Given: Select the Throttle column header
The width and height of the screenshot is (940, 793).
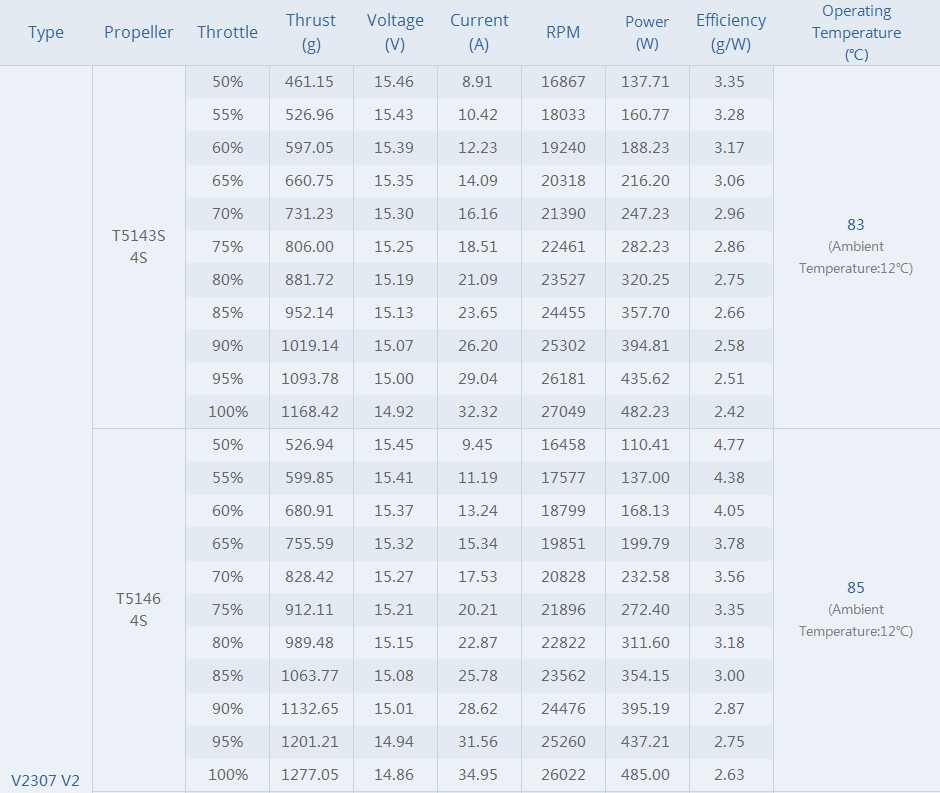Looking at the screenshot, I should pos(227,33).
